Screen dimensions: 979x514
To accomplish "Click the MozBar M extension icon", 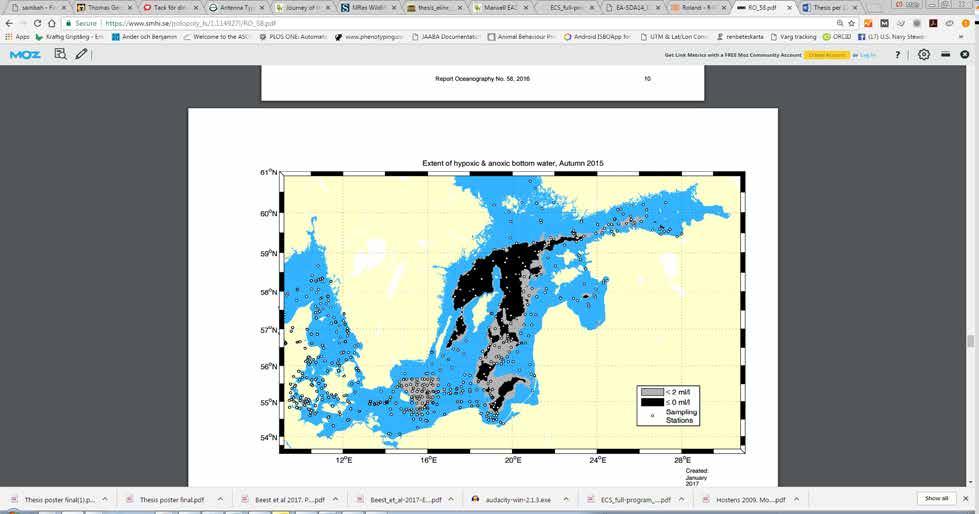I will point(884,23).
